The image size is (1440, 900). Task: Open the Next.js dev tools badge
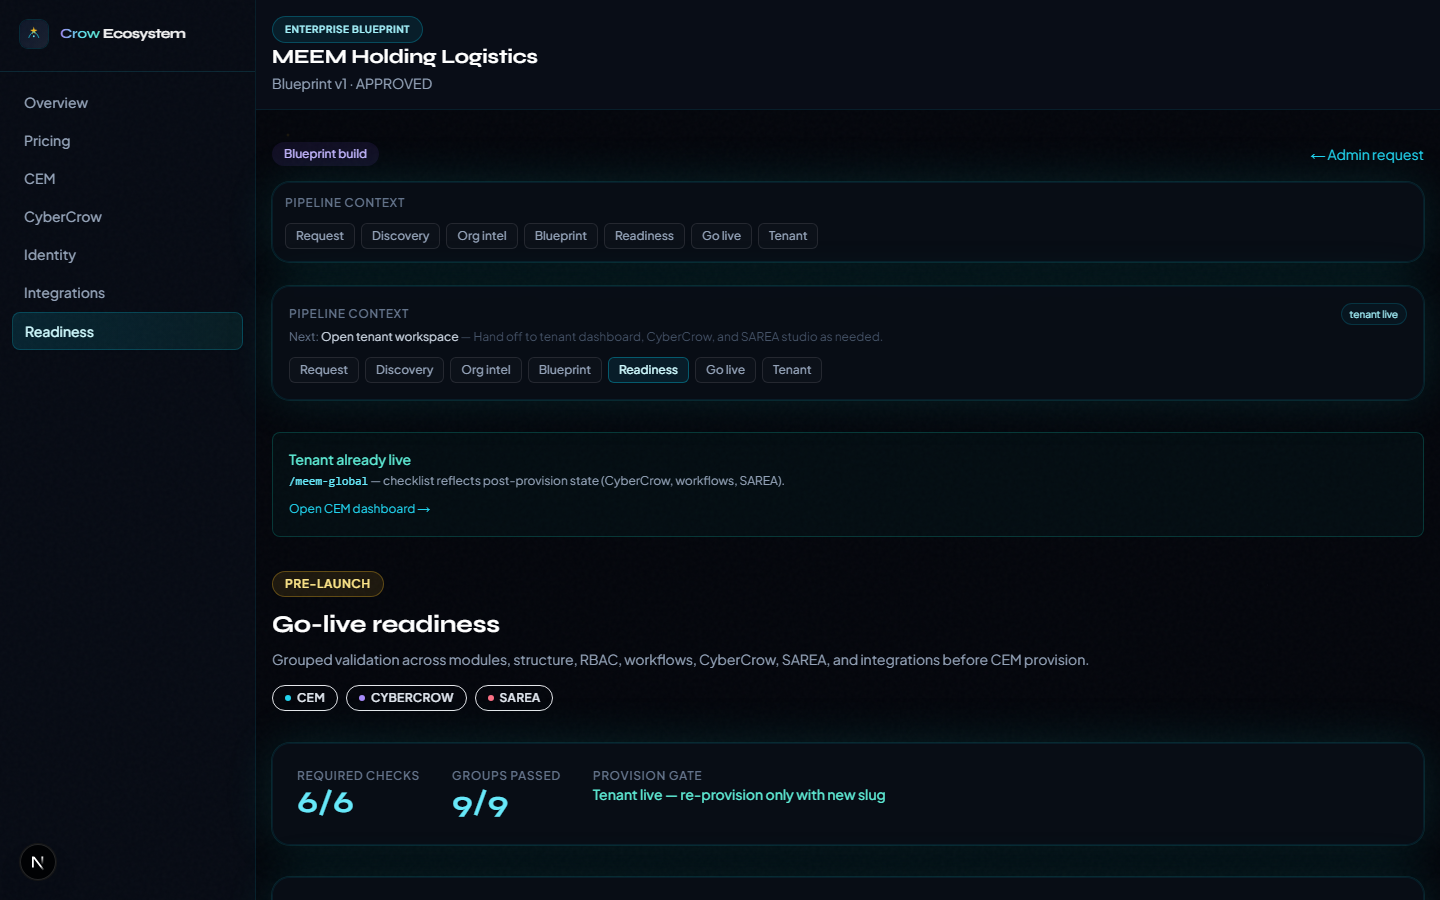pyautogui.click(x=38, y=862)
